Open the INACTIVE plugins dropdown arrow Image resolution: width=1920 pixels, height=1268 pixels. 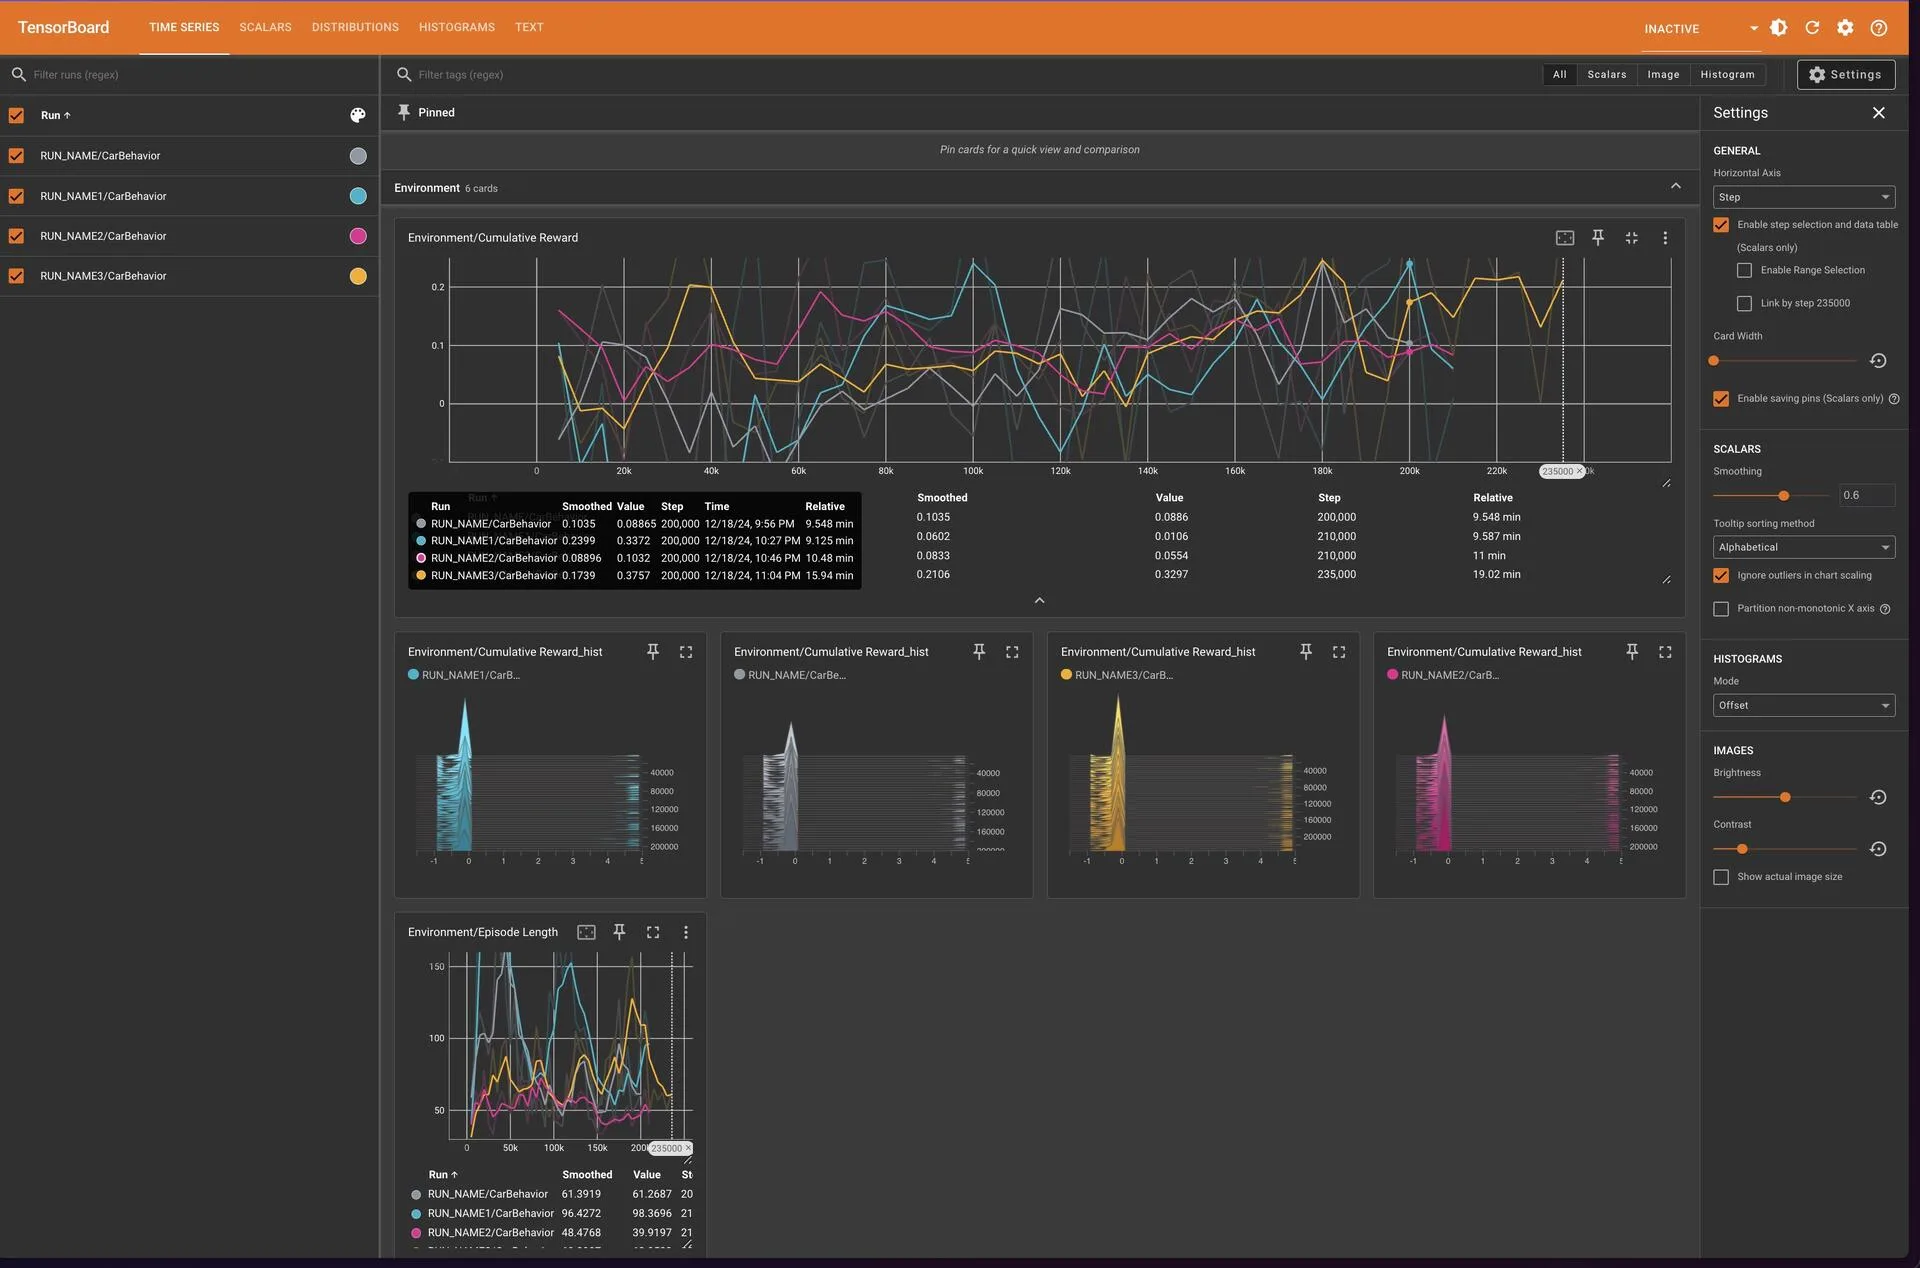[x=1754, y=28]
